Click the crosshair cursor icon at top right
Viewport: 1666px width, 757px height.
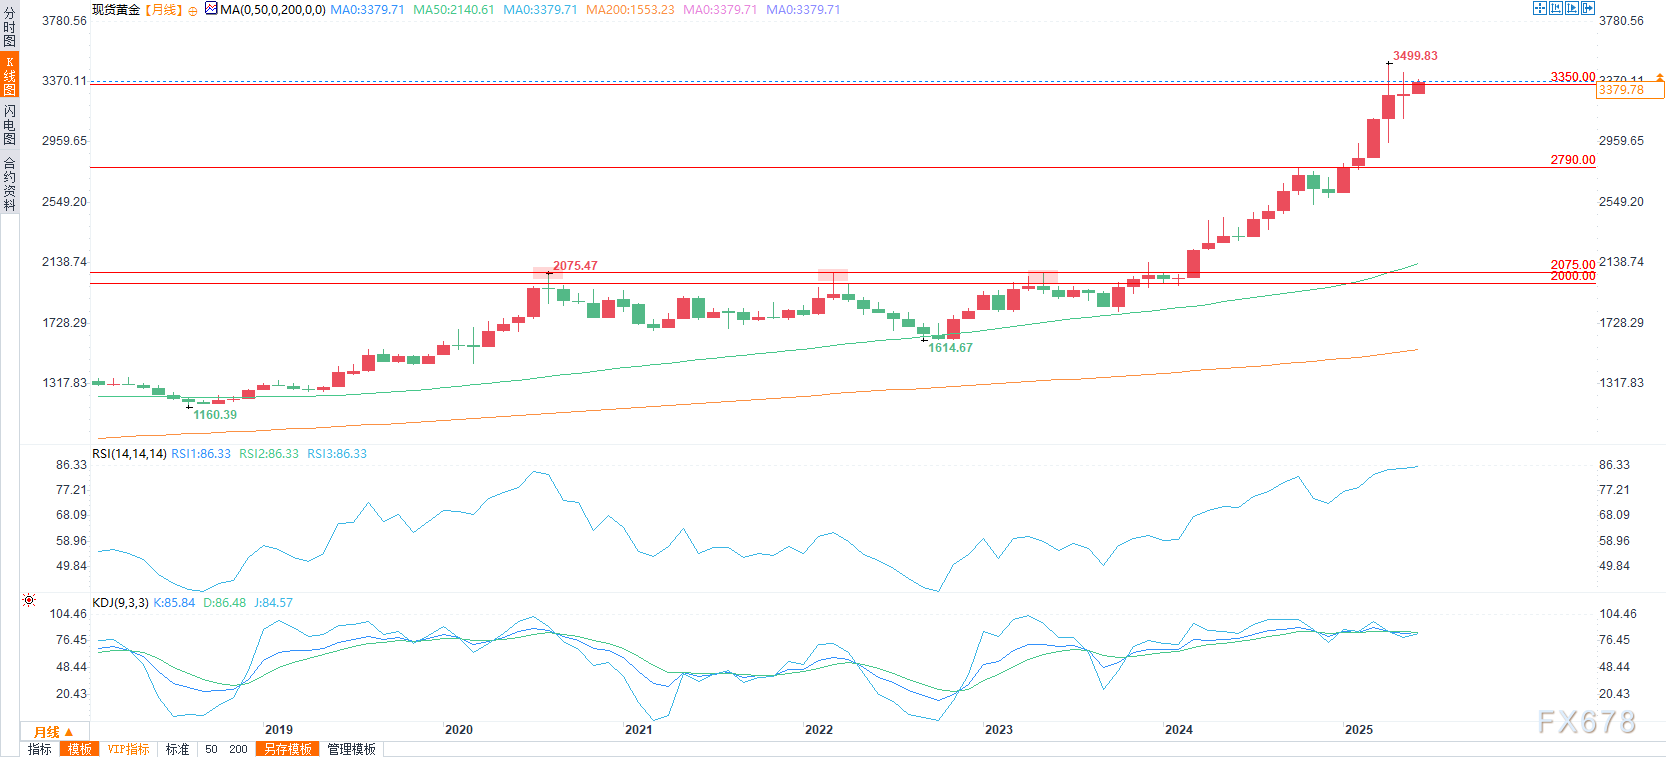click(1540, 8)
